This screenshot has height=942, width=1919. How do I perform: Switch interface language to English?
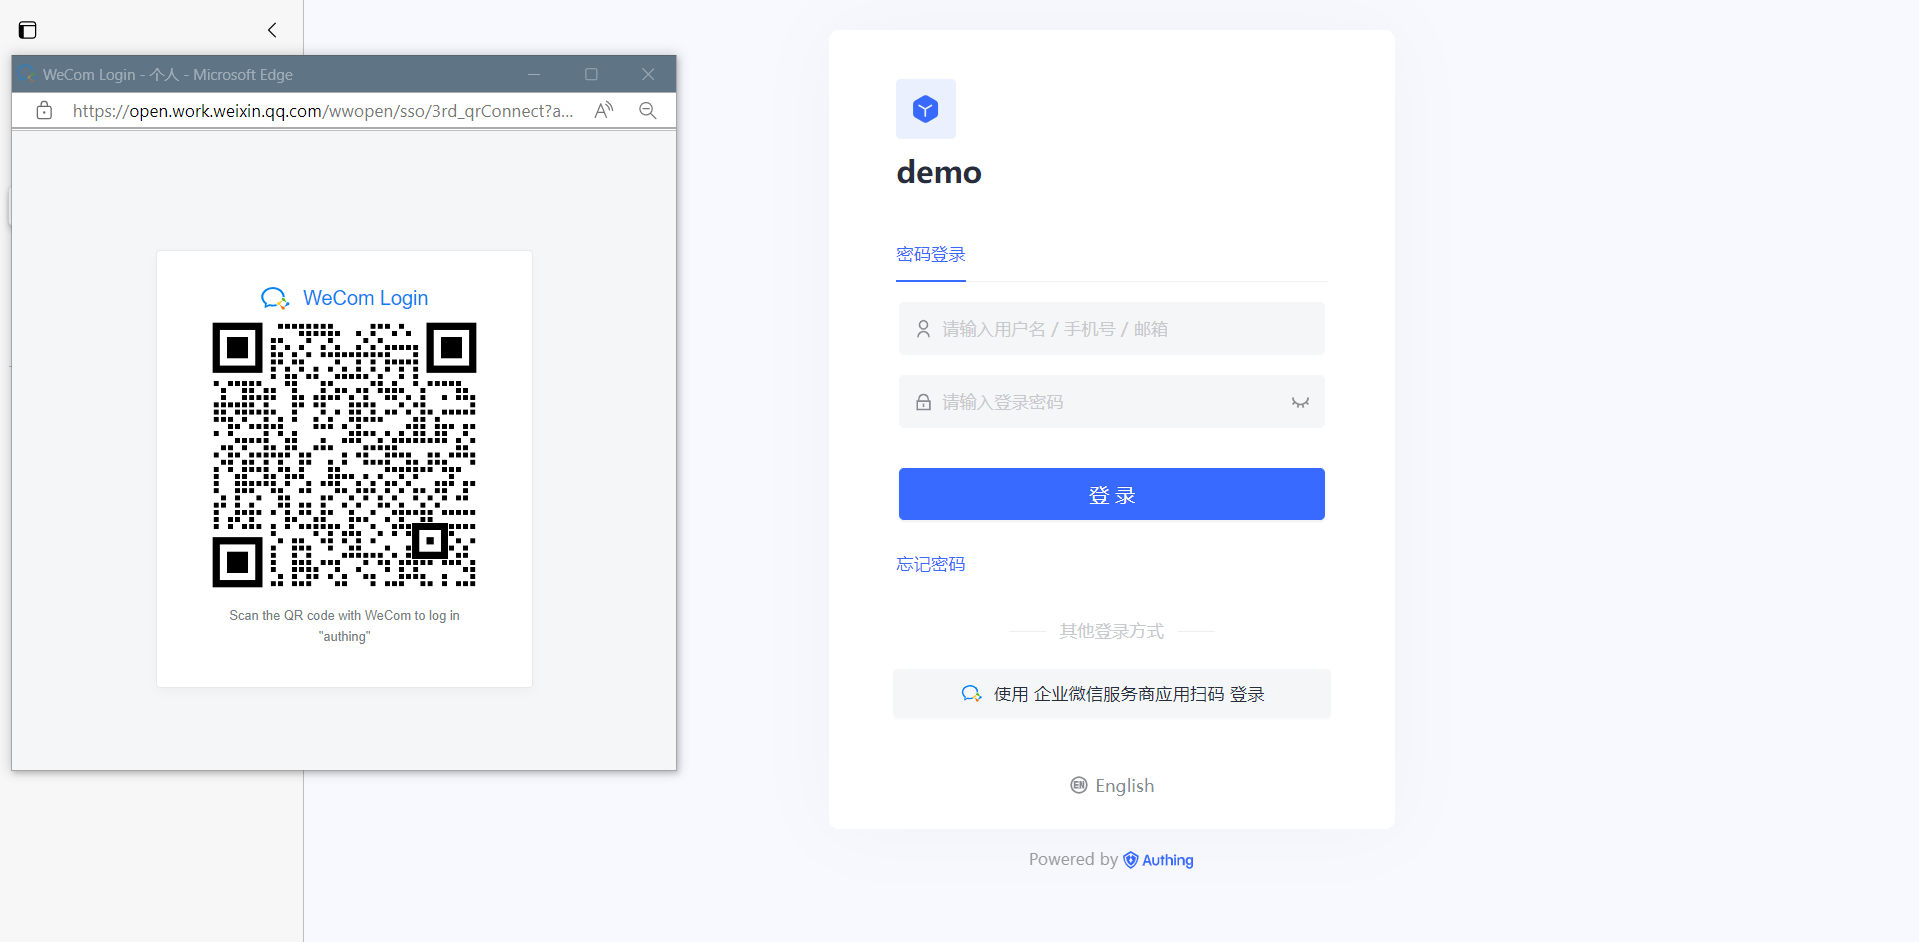tap(1124, 785)
